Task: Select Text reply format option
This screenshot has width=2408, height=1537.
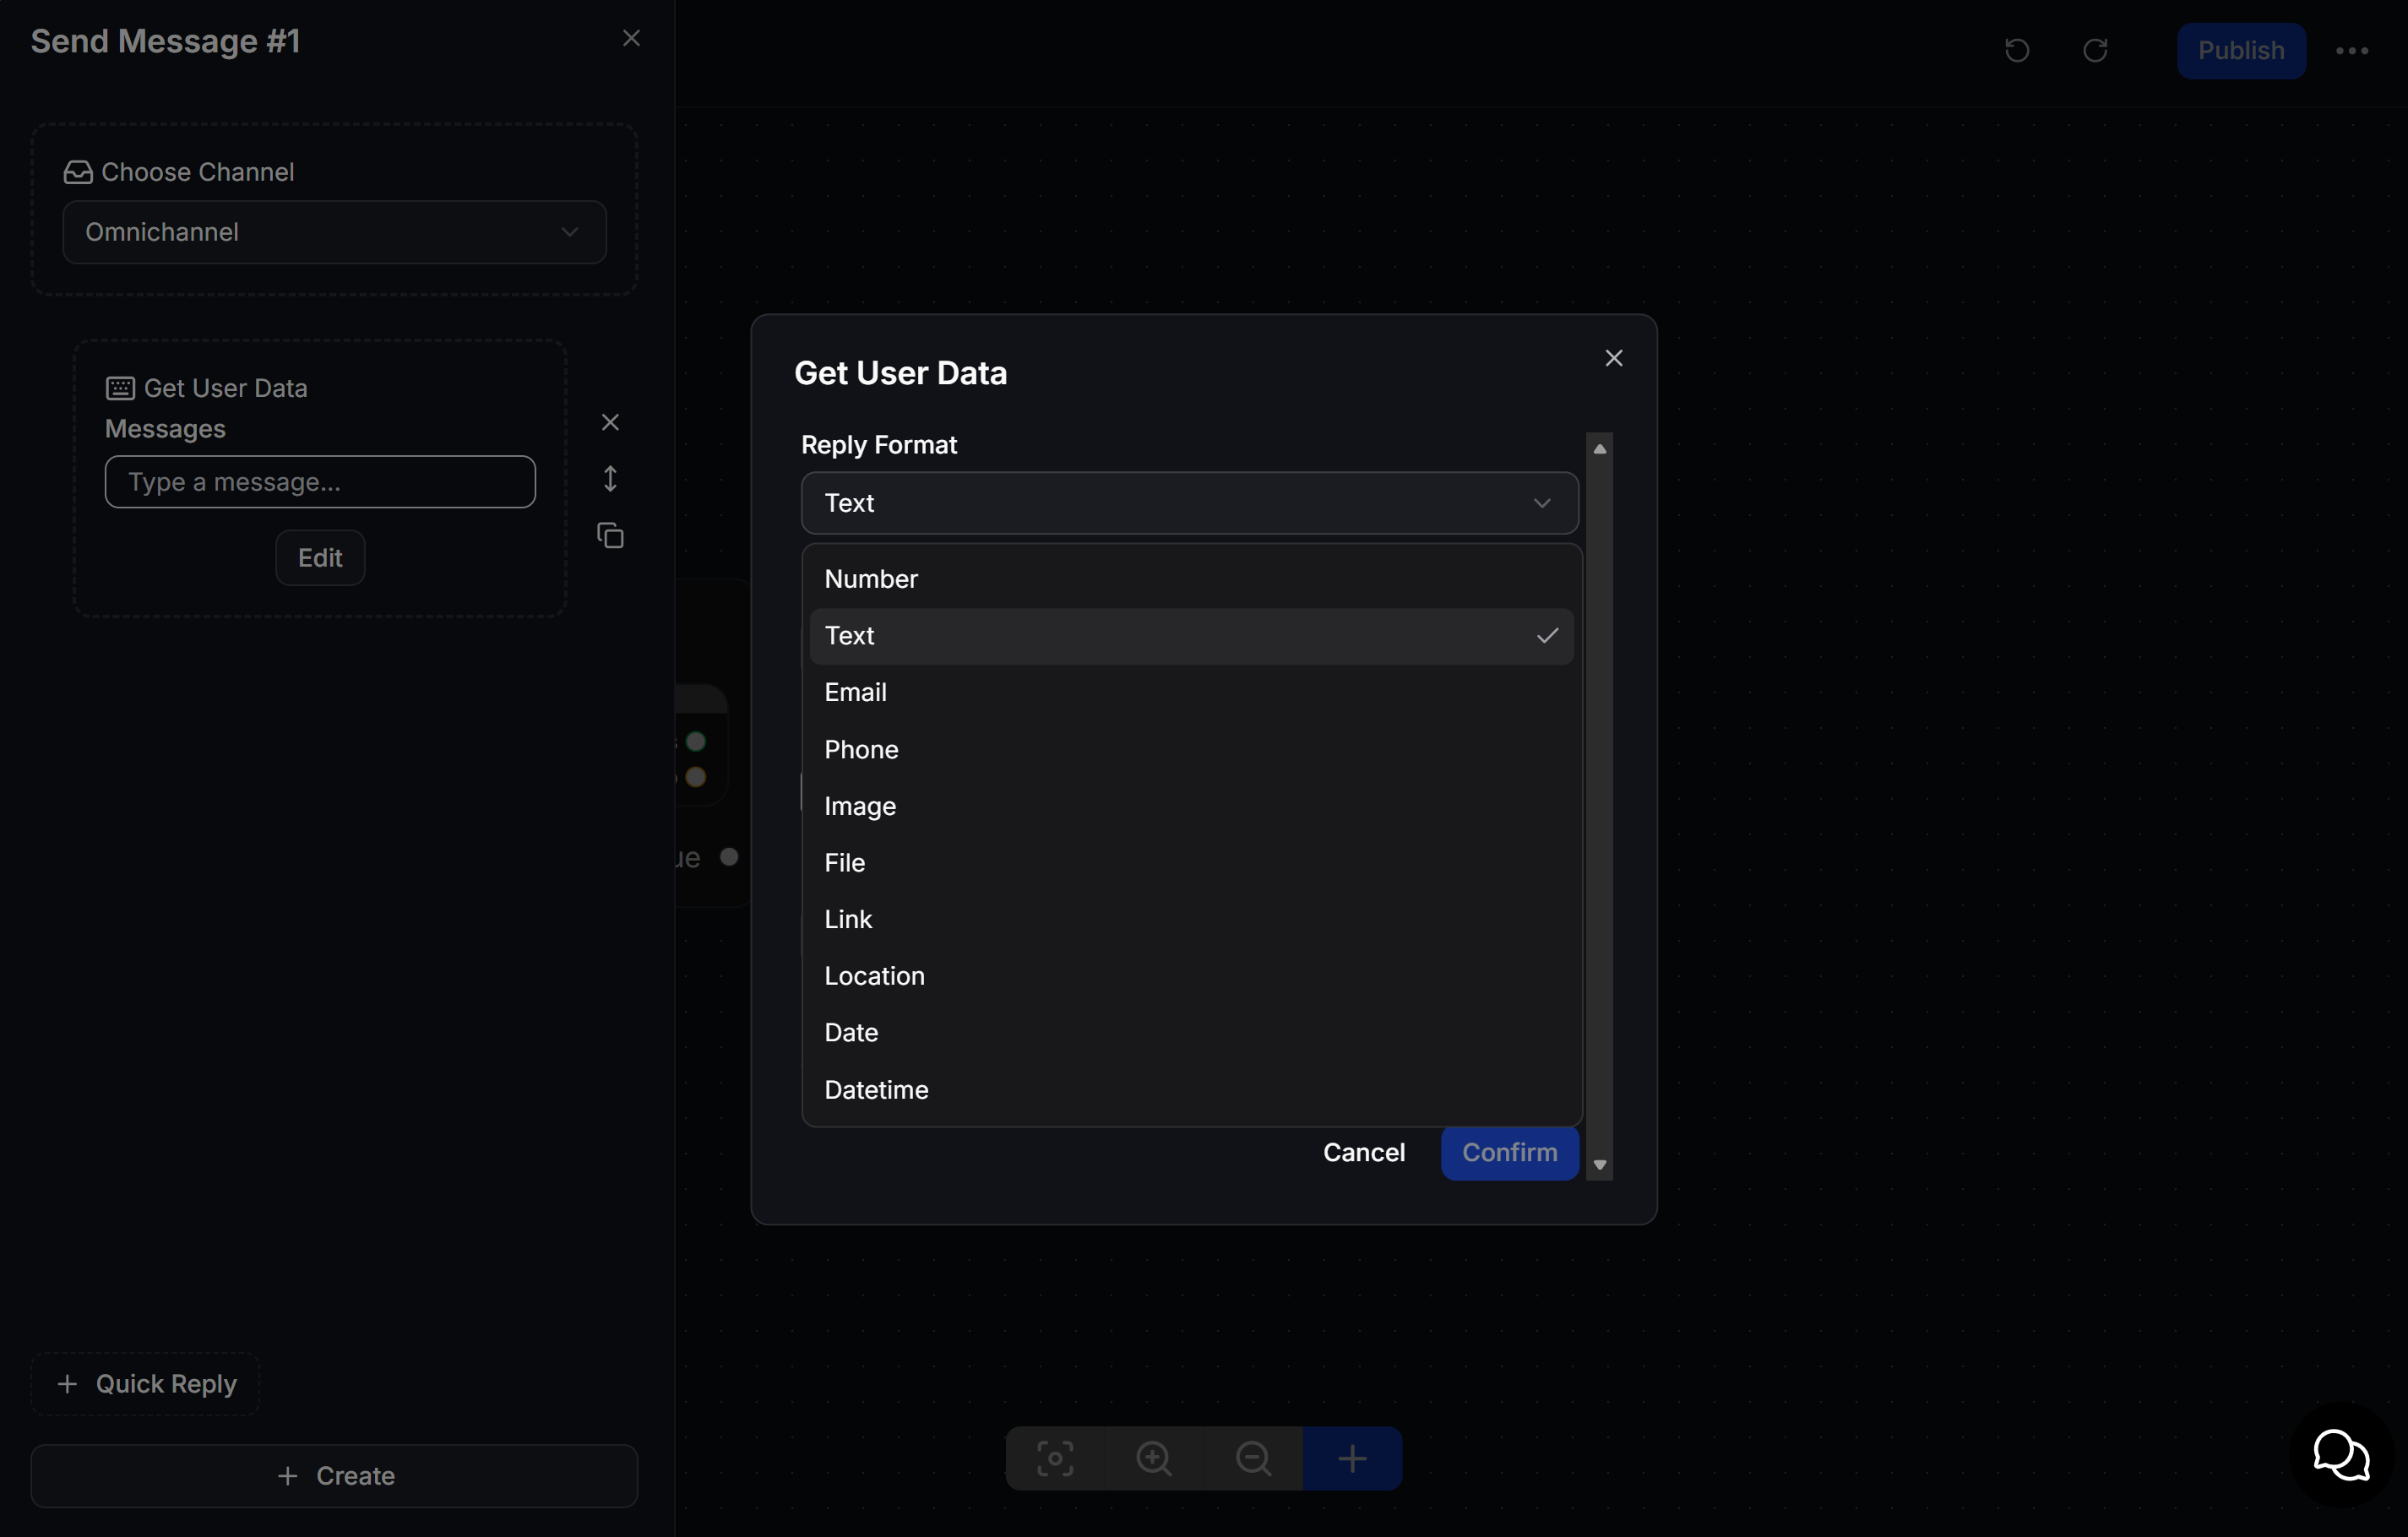Action: click(x=1191, y=636)
